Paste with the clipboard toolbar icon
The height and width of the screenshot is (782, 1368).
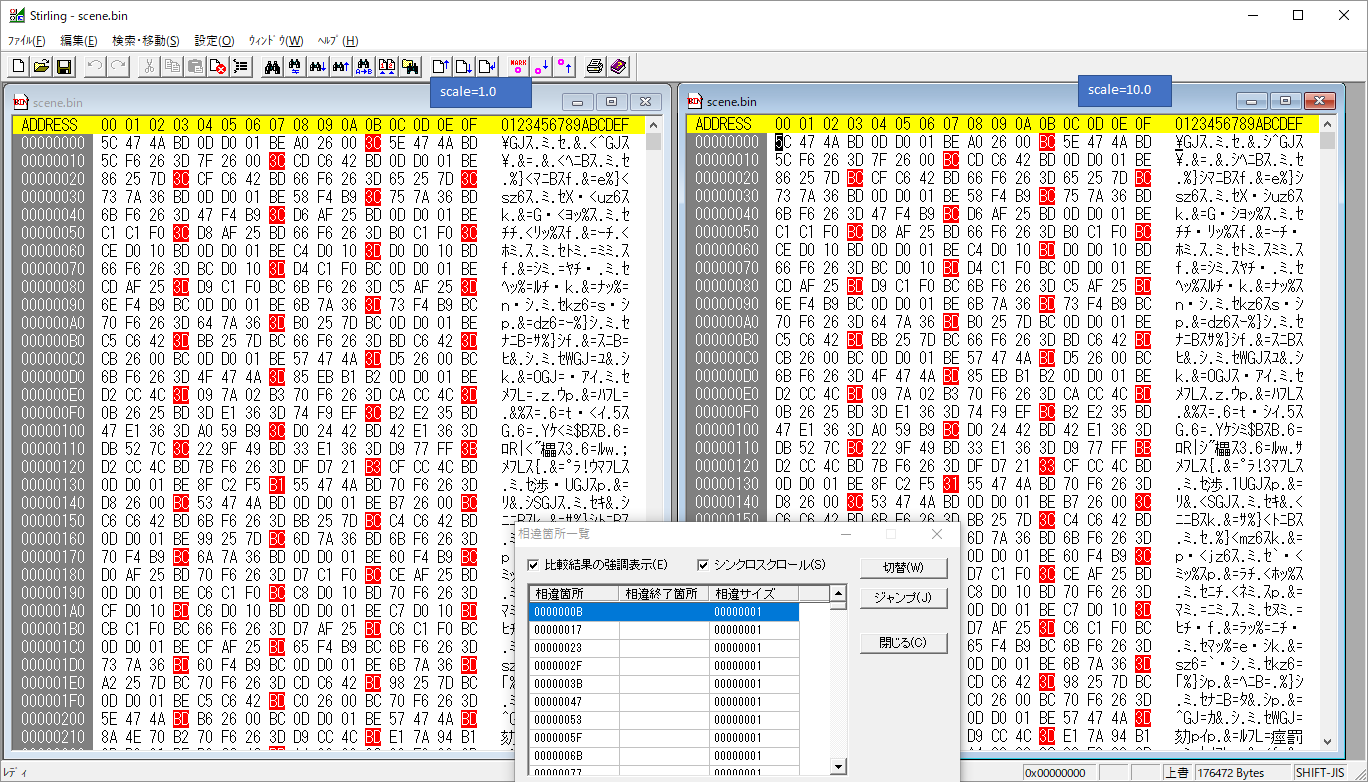[195, 67]
